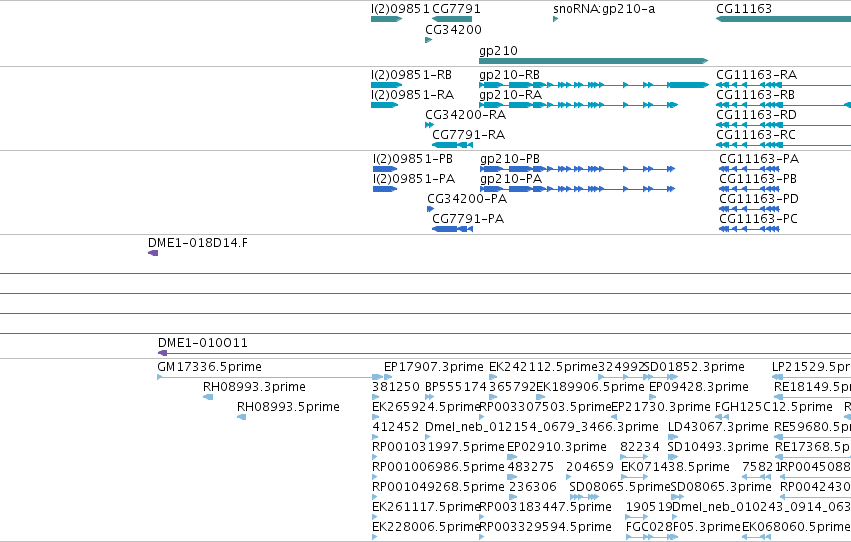Select the 82234 feature label
Screen dimensions: 851x542
point(640,448)
